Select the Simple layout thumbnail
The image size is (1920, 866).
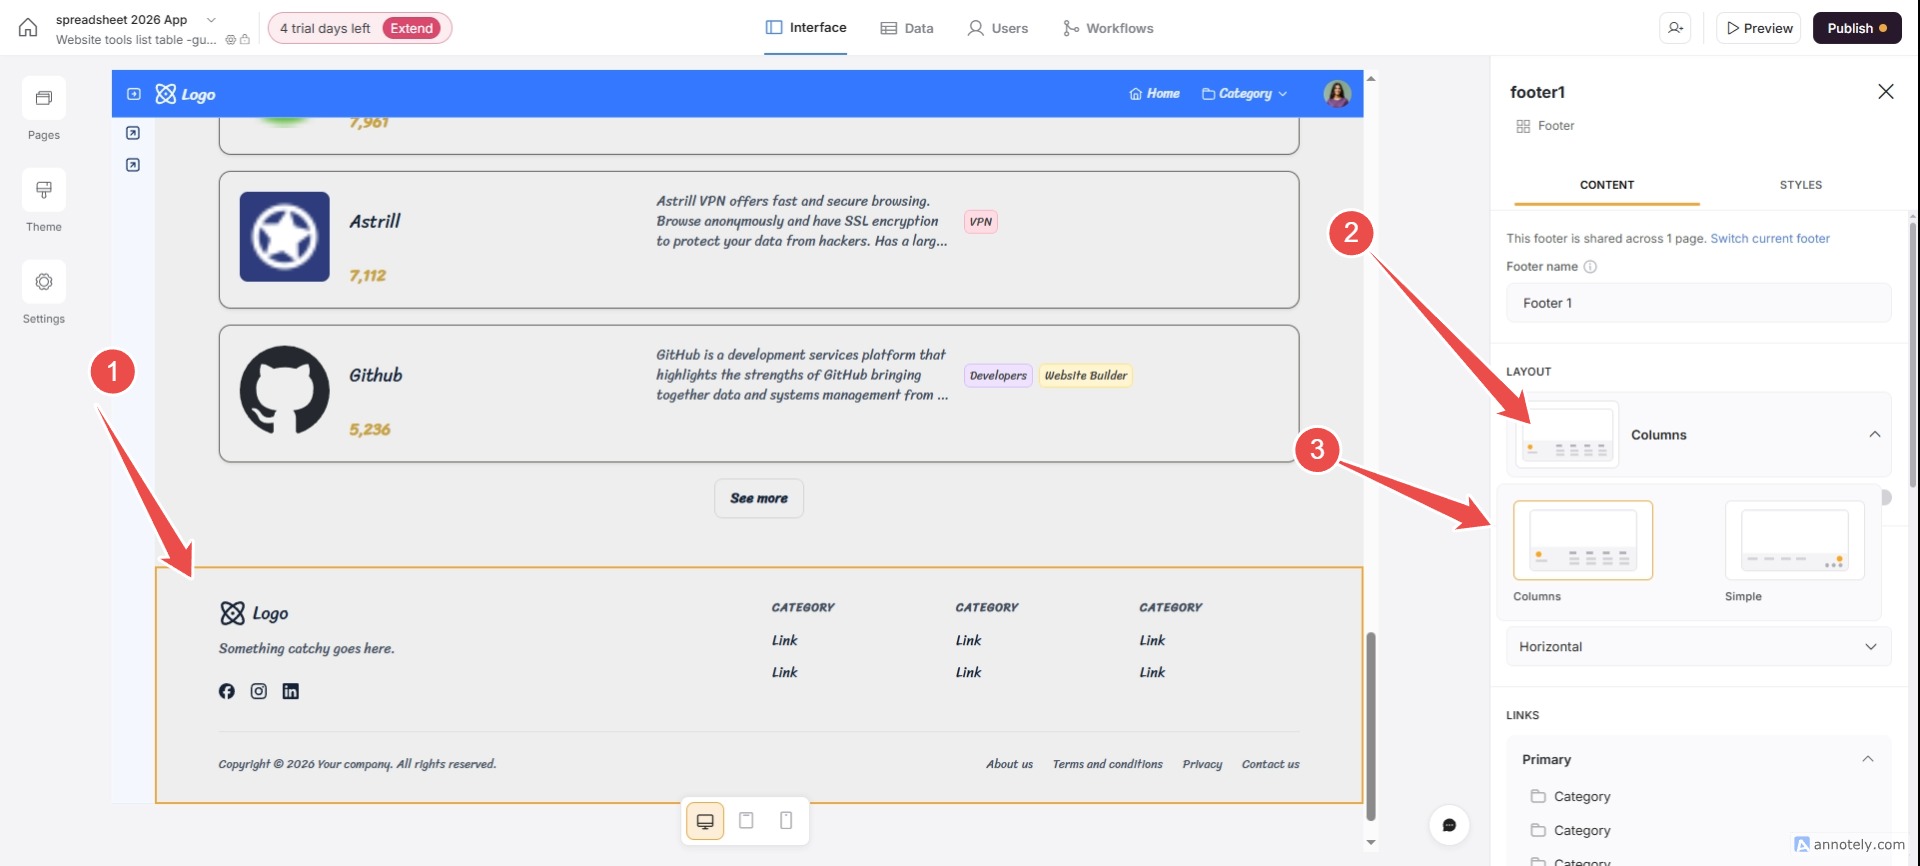click(1794, 541)
